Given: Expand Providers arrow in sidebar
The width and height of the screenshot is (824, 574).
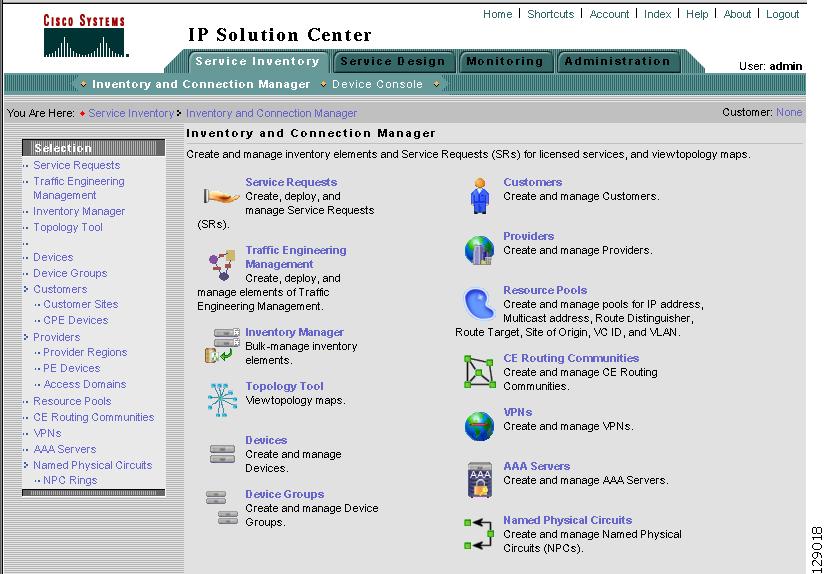Looking at the screenshot, I should pos(26,337).
